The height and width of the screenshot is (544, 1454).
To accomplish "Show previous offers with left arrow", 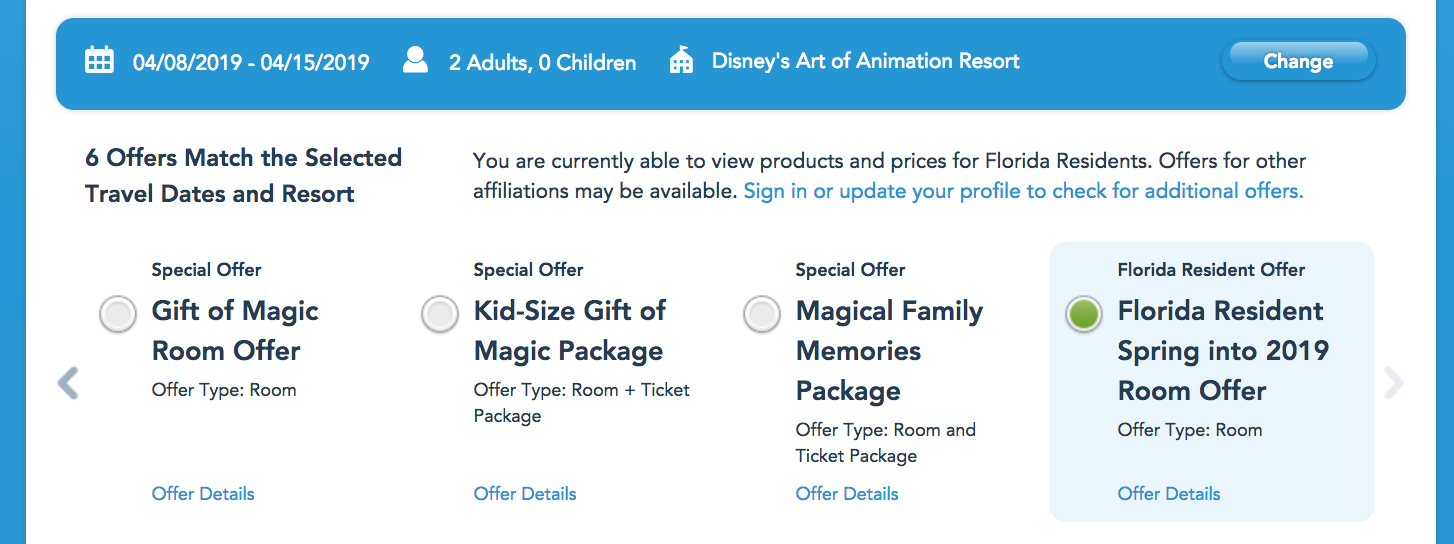I will [68, 382].
